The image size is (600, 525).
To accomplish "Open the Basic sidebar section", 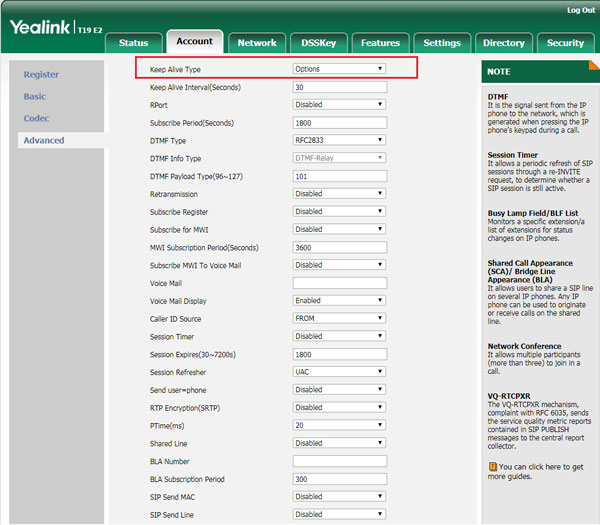I will pos(35,96).
